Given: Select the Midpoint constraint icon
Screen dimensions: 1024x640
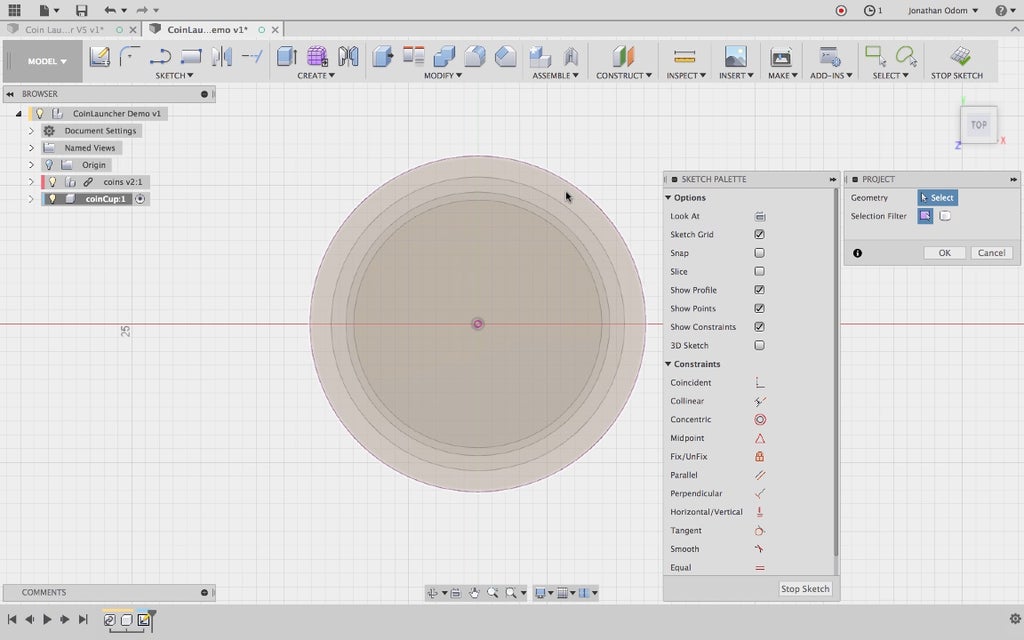Looking at the screenshot, I should coord(760,438).
